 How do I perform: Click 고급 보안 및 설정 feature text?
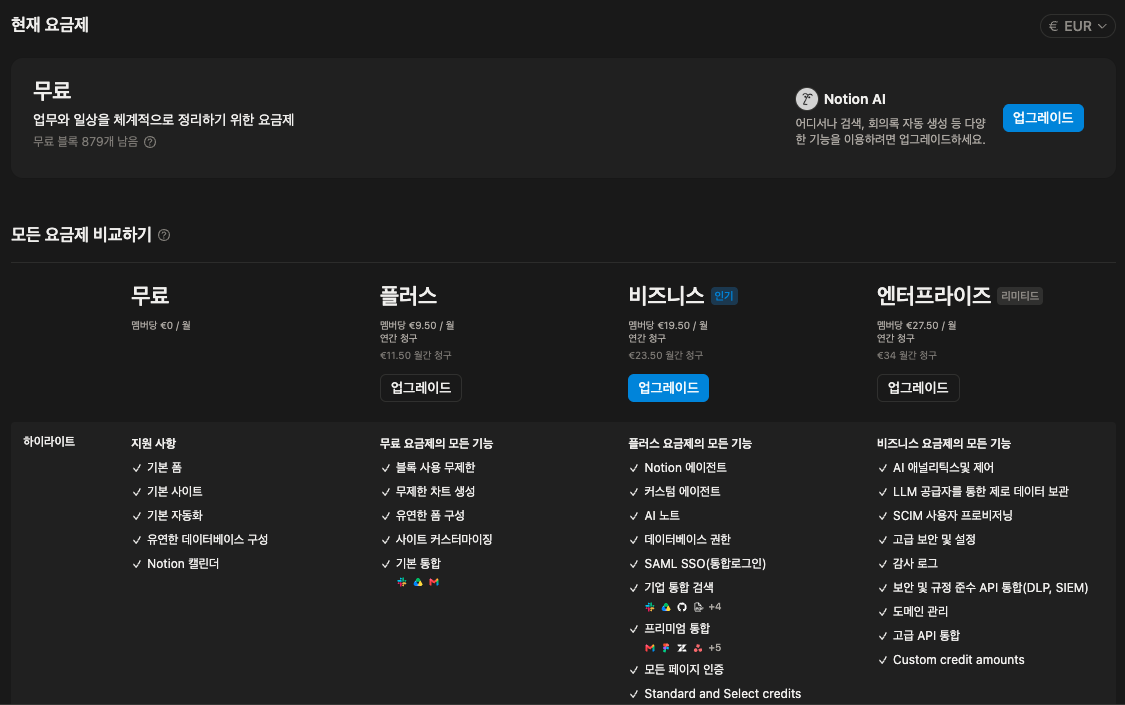pyautogui.click(x=934, y=539)
